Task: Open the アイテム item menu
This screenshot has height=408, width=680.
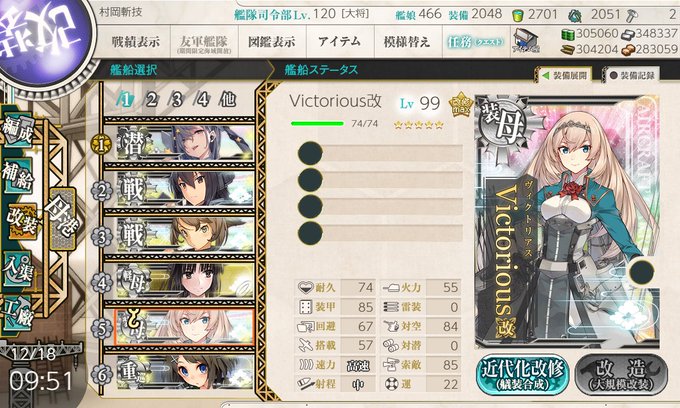Action: pyautogui.click(x=340, y=42)
